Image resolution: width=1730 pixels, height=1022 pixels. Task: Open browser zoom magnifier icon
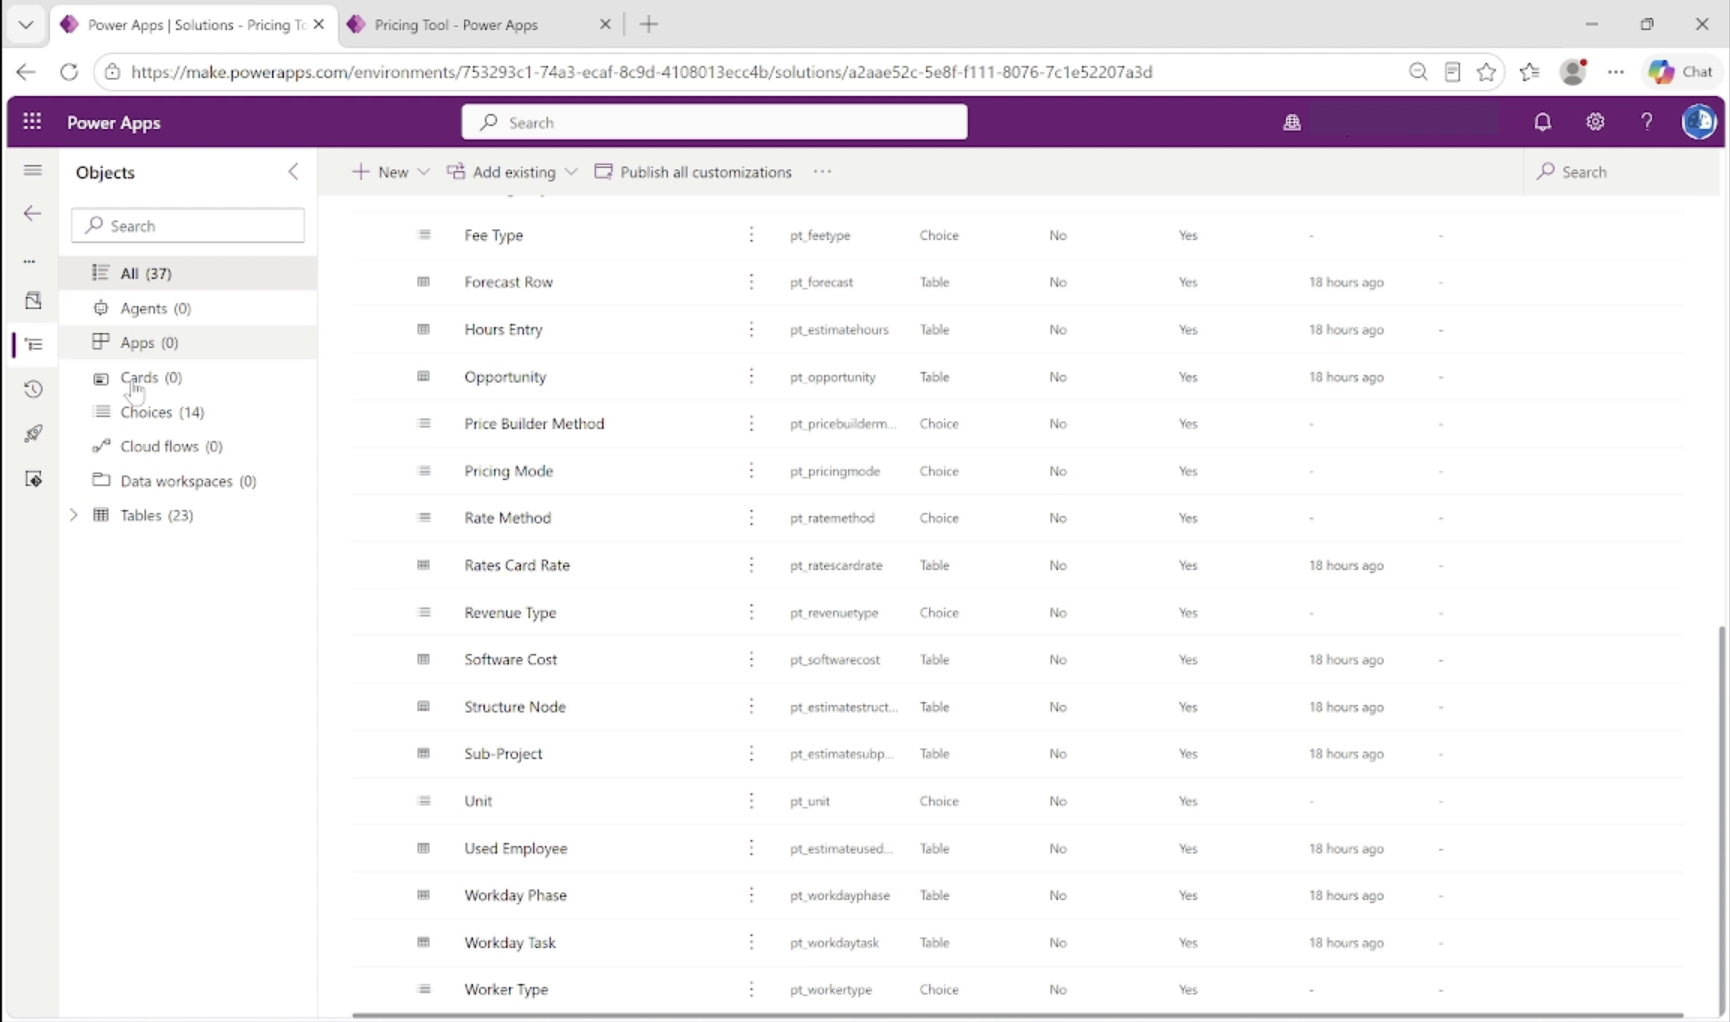[1418, 72]
